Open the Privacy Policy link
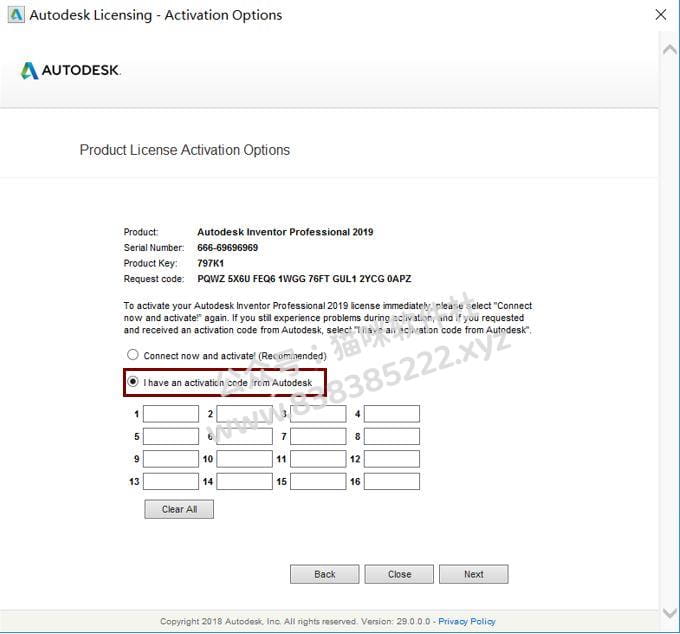The image size is (680, 634). coord(467,621)
